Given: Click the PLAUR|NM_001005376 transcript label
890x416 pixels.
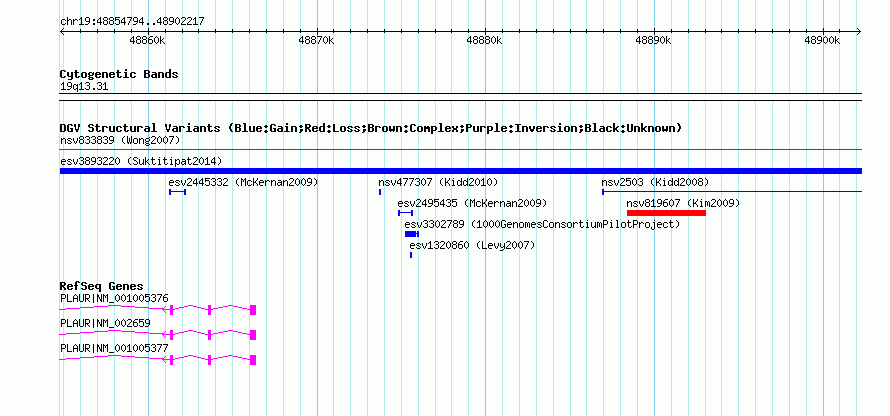Looking at the screenshot, I should 114,298.
